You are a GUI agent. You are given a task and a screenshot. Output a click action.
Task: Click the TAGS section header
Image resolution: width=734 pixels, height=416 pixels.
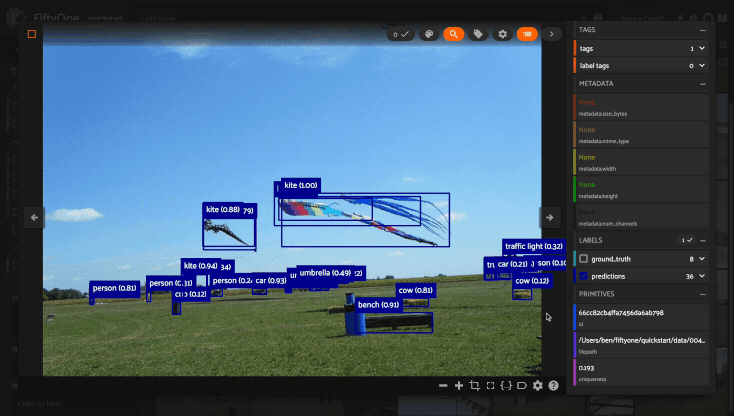click(587, 30)
